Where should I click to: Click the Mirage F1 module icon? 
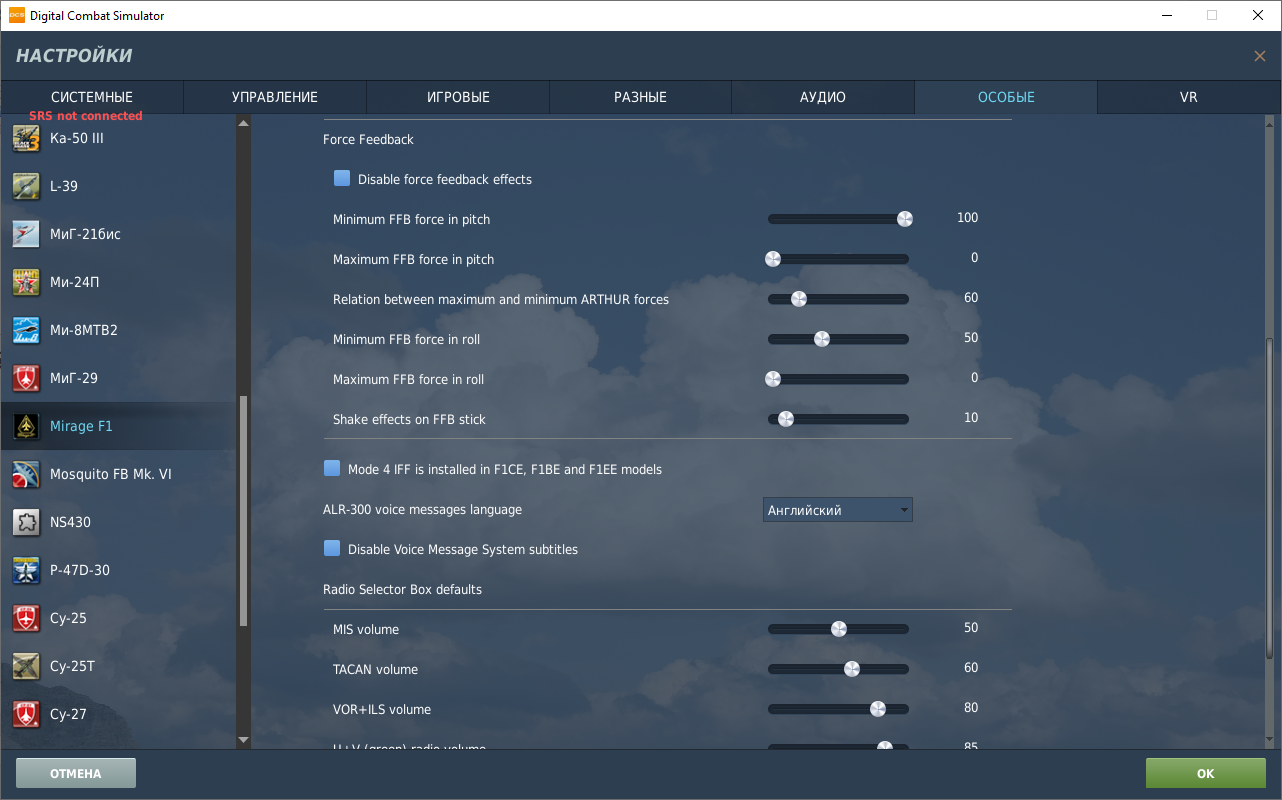(x=26, y=426)
